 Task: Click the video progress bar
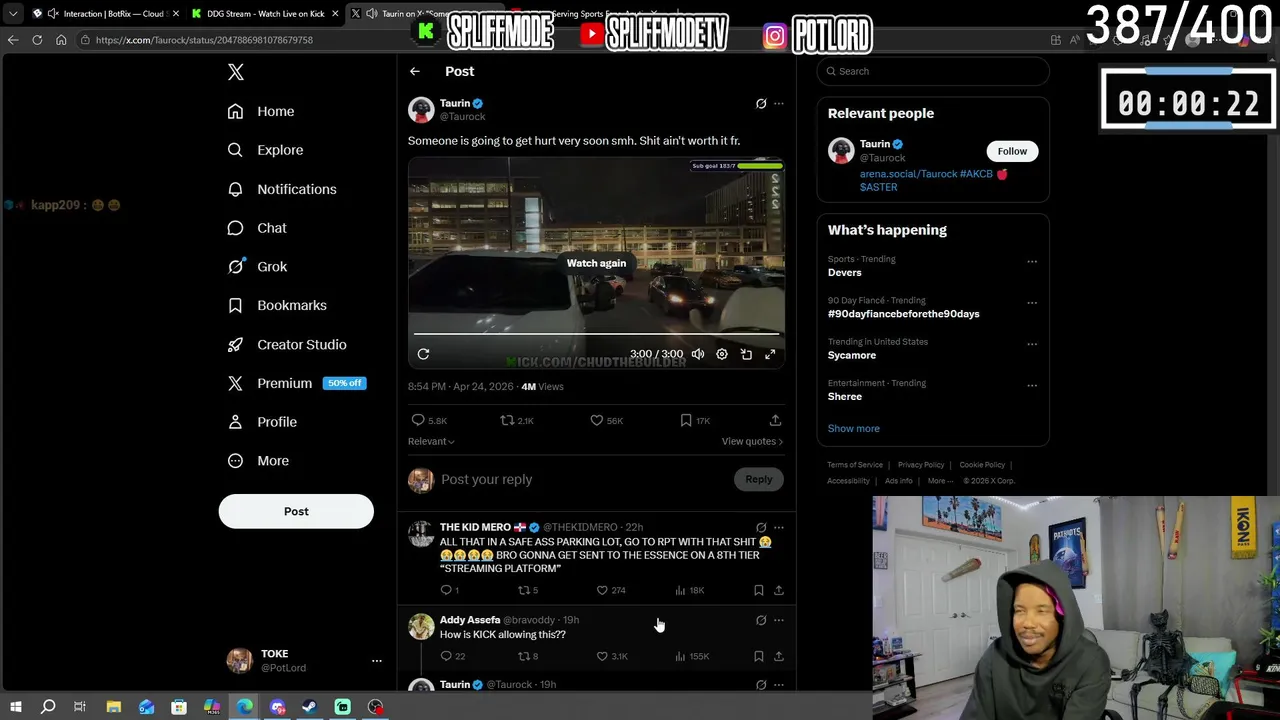596,334
